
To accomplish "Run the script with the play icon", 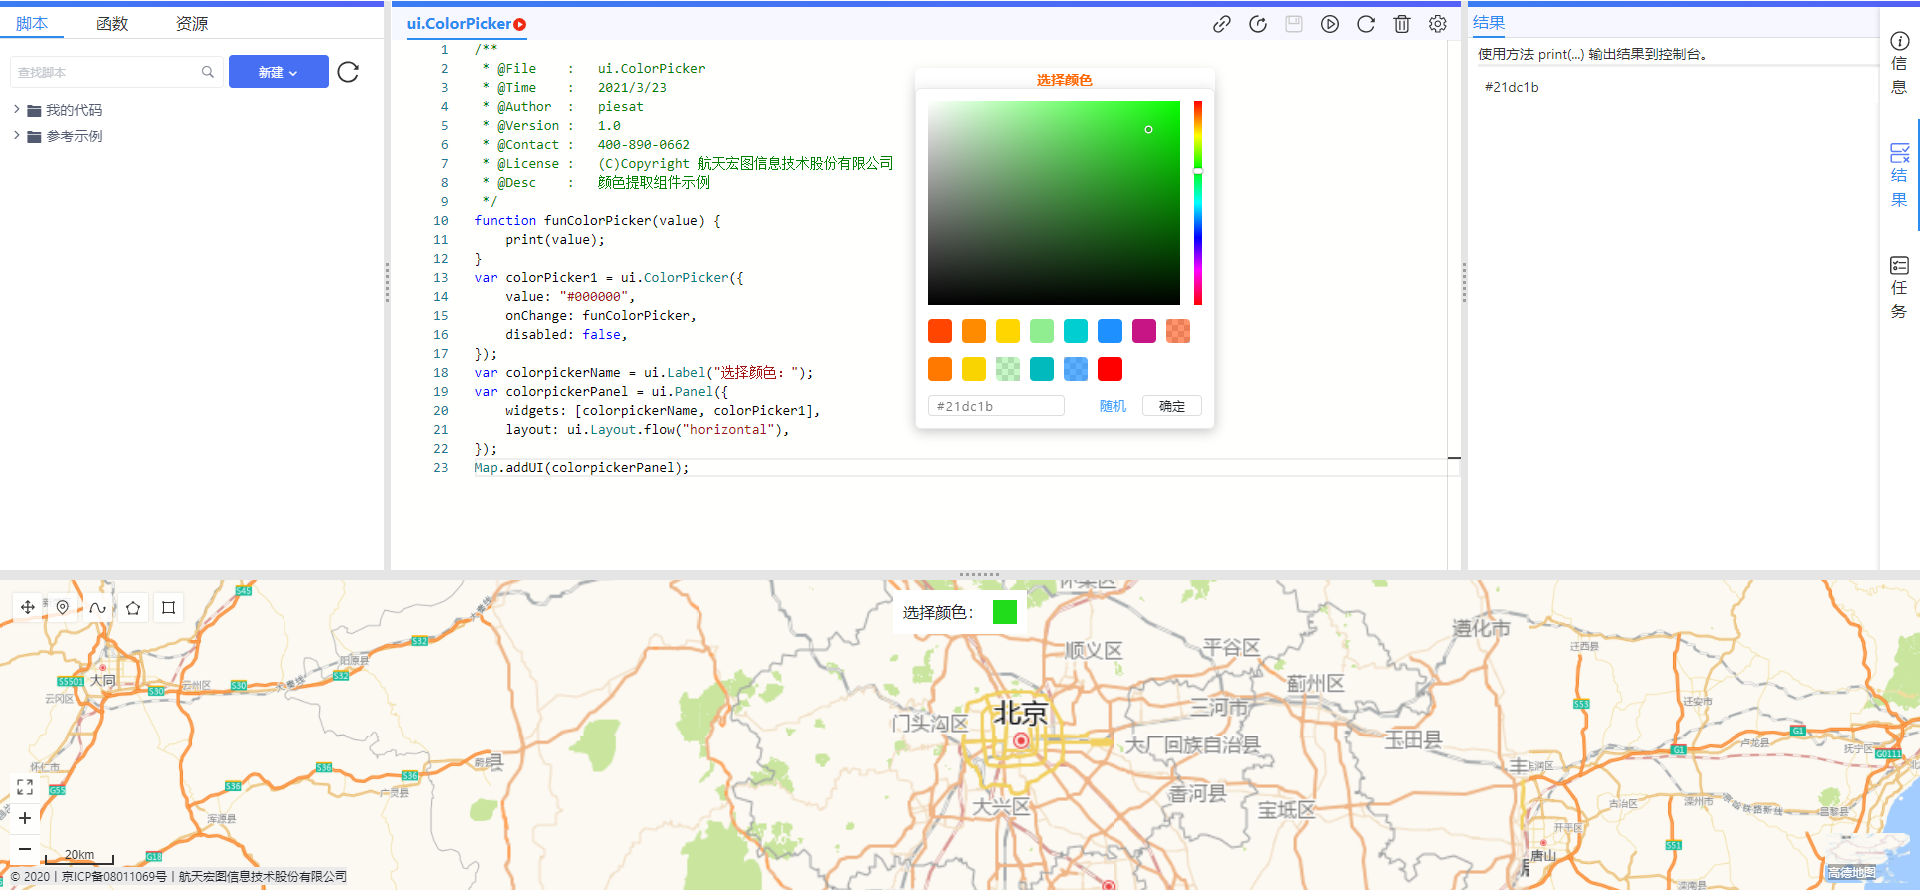I will pyautogui.click(x=1329, y=24).
